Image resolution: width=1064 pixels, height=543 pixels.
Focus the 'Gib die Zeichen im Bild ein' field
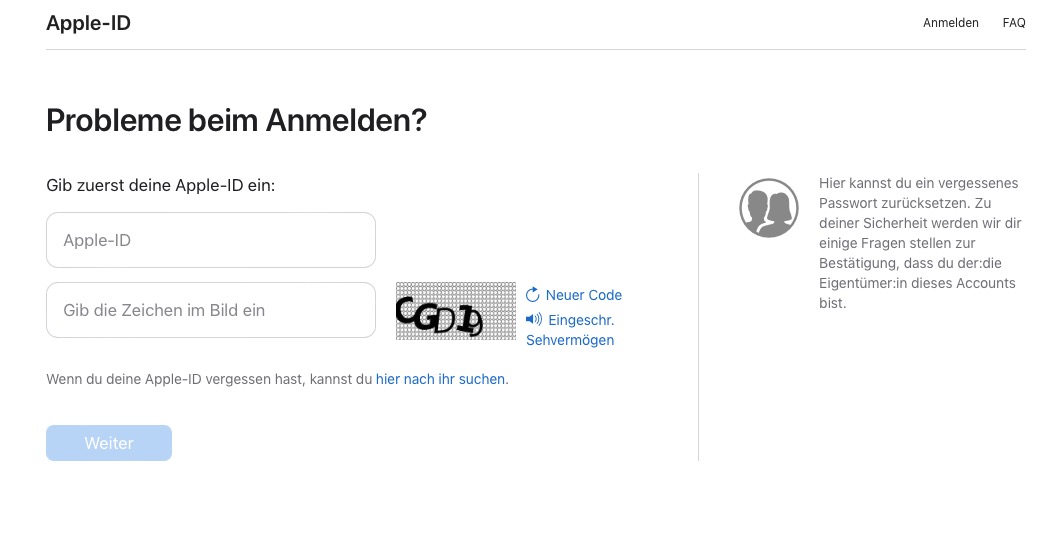211,310
